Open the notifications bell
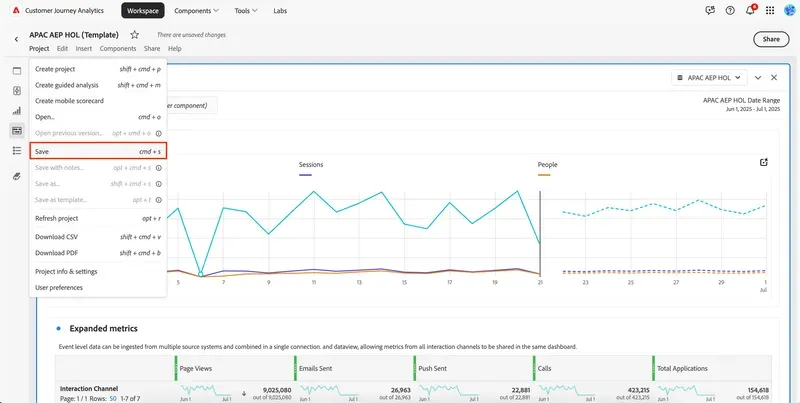Image resolution: width=800 pixels, height=403 pixels. pos(750,10)
